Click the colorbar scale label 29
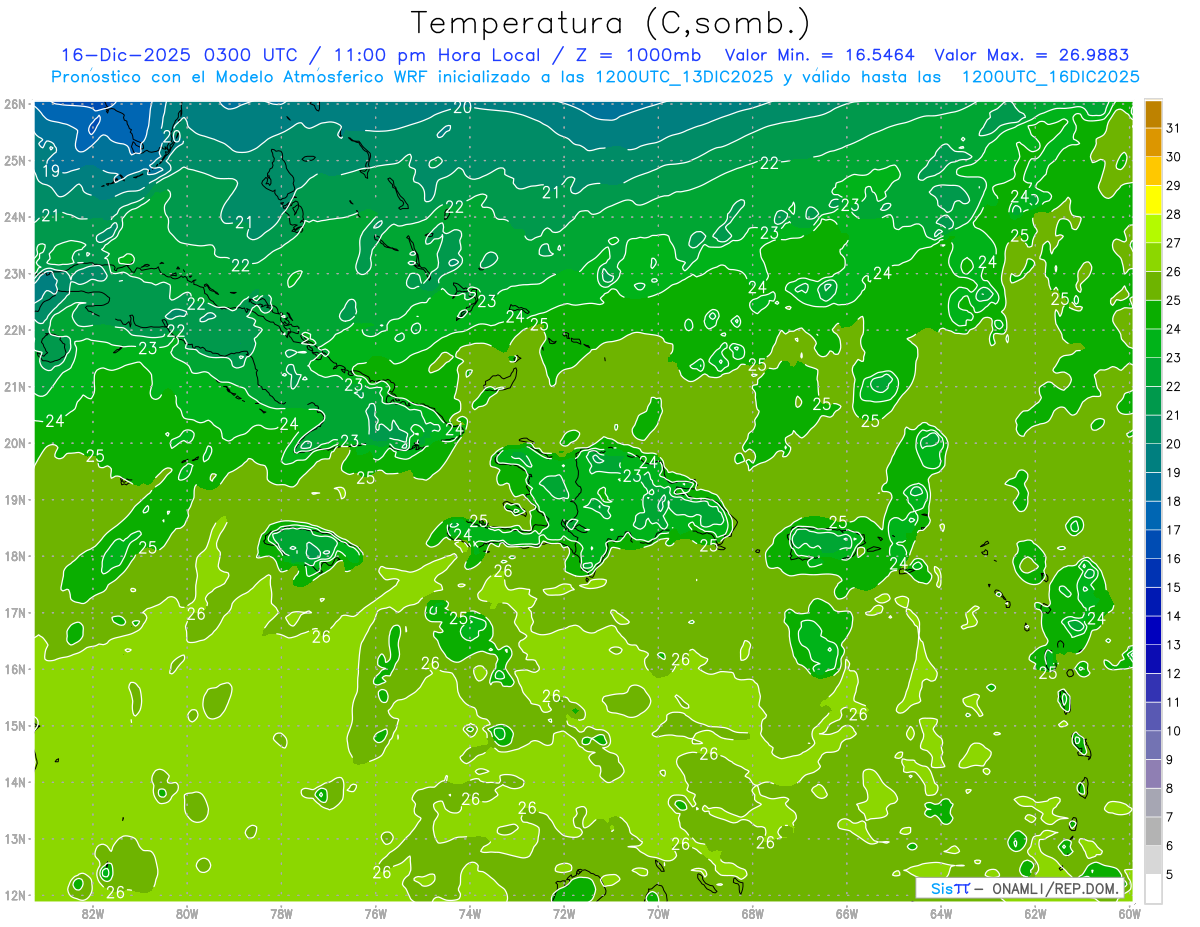The height and width of the screenshot is (927, 1200). coord(1173,185)
